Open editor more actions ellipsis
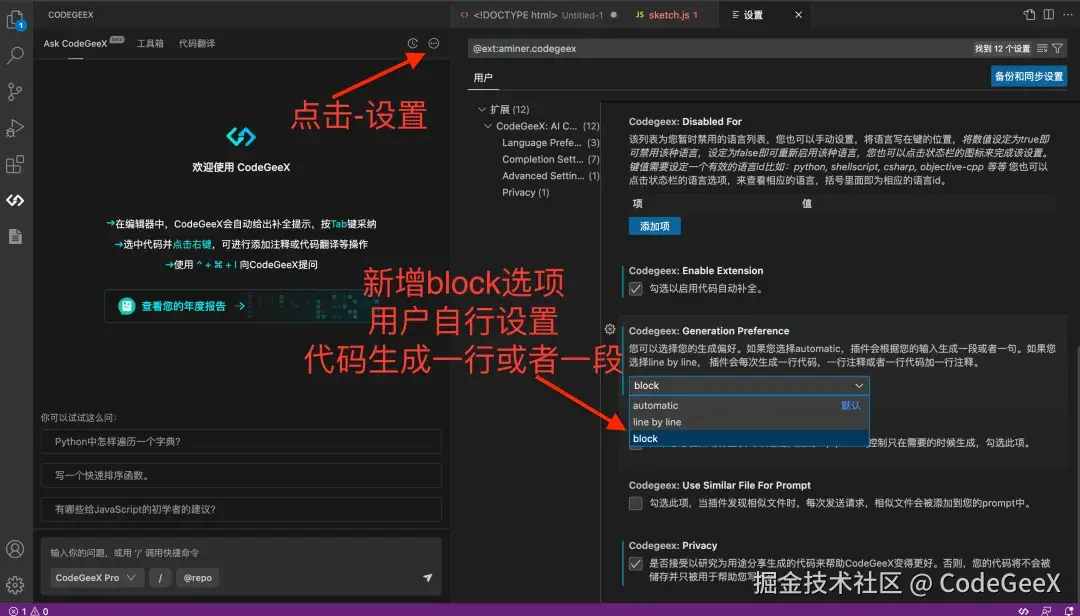This screenshot has width=1080, height=616. point(1068,14)
